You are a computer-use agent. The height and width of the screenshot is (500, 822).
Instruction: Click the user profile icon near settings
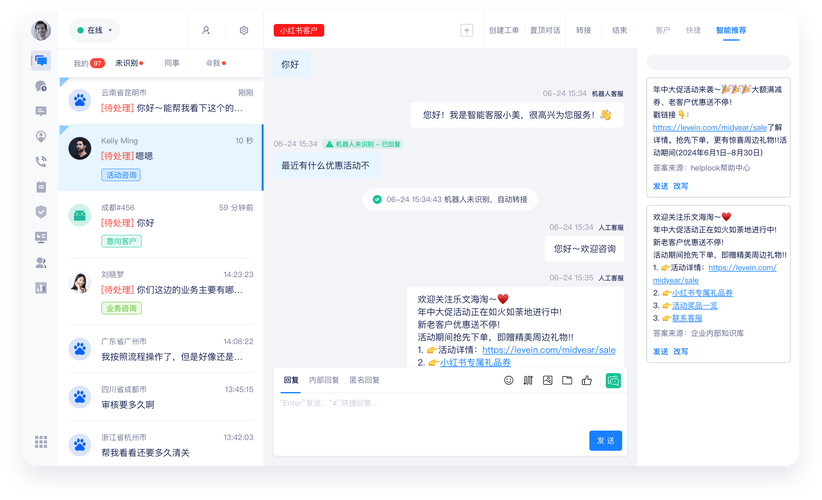pos(206,31)
